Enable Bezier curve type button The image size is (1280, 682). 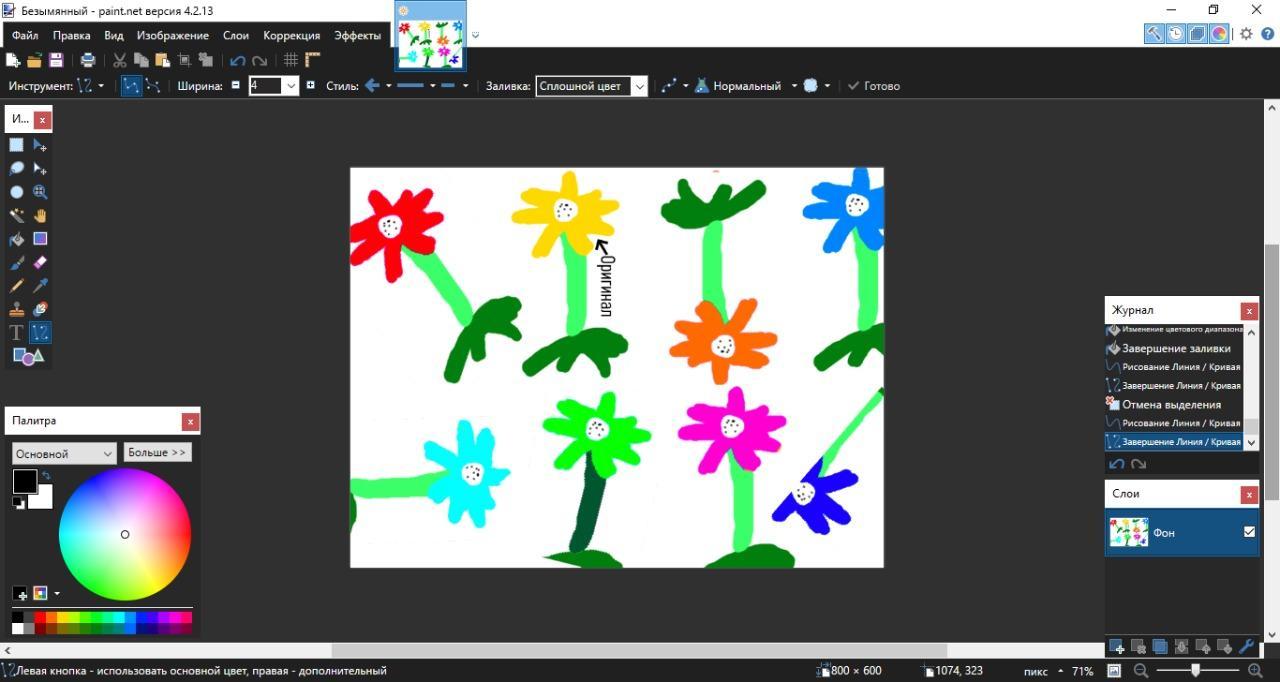[152, 86]
